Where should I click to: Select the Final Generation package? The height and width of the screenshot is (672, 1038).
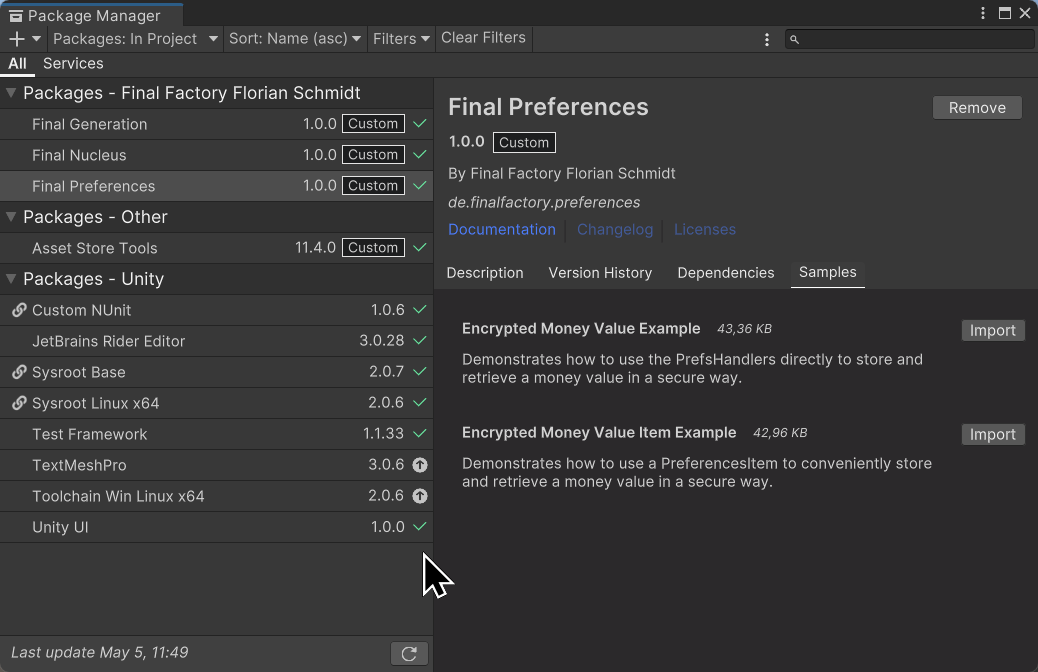pyautogui.click(x=216, y=124)
